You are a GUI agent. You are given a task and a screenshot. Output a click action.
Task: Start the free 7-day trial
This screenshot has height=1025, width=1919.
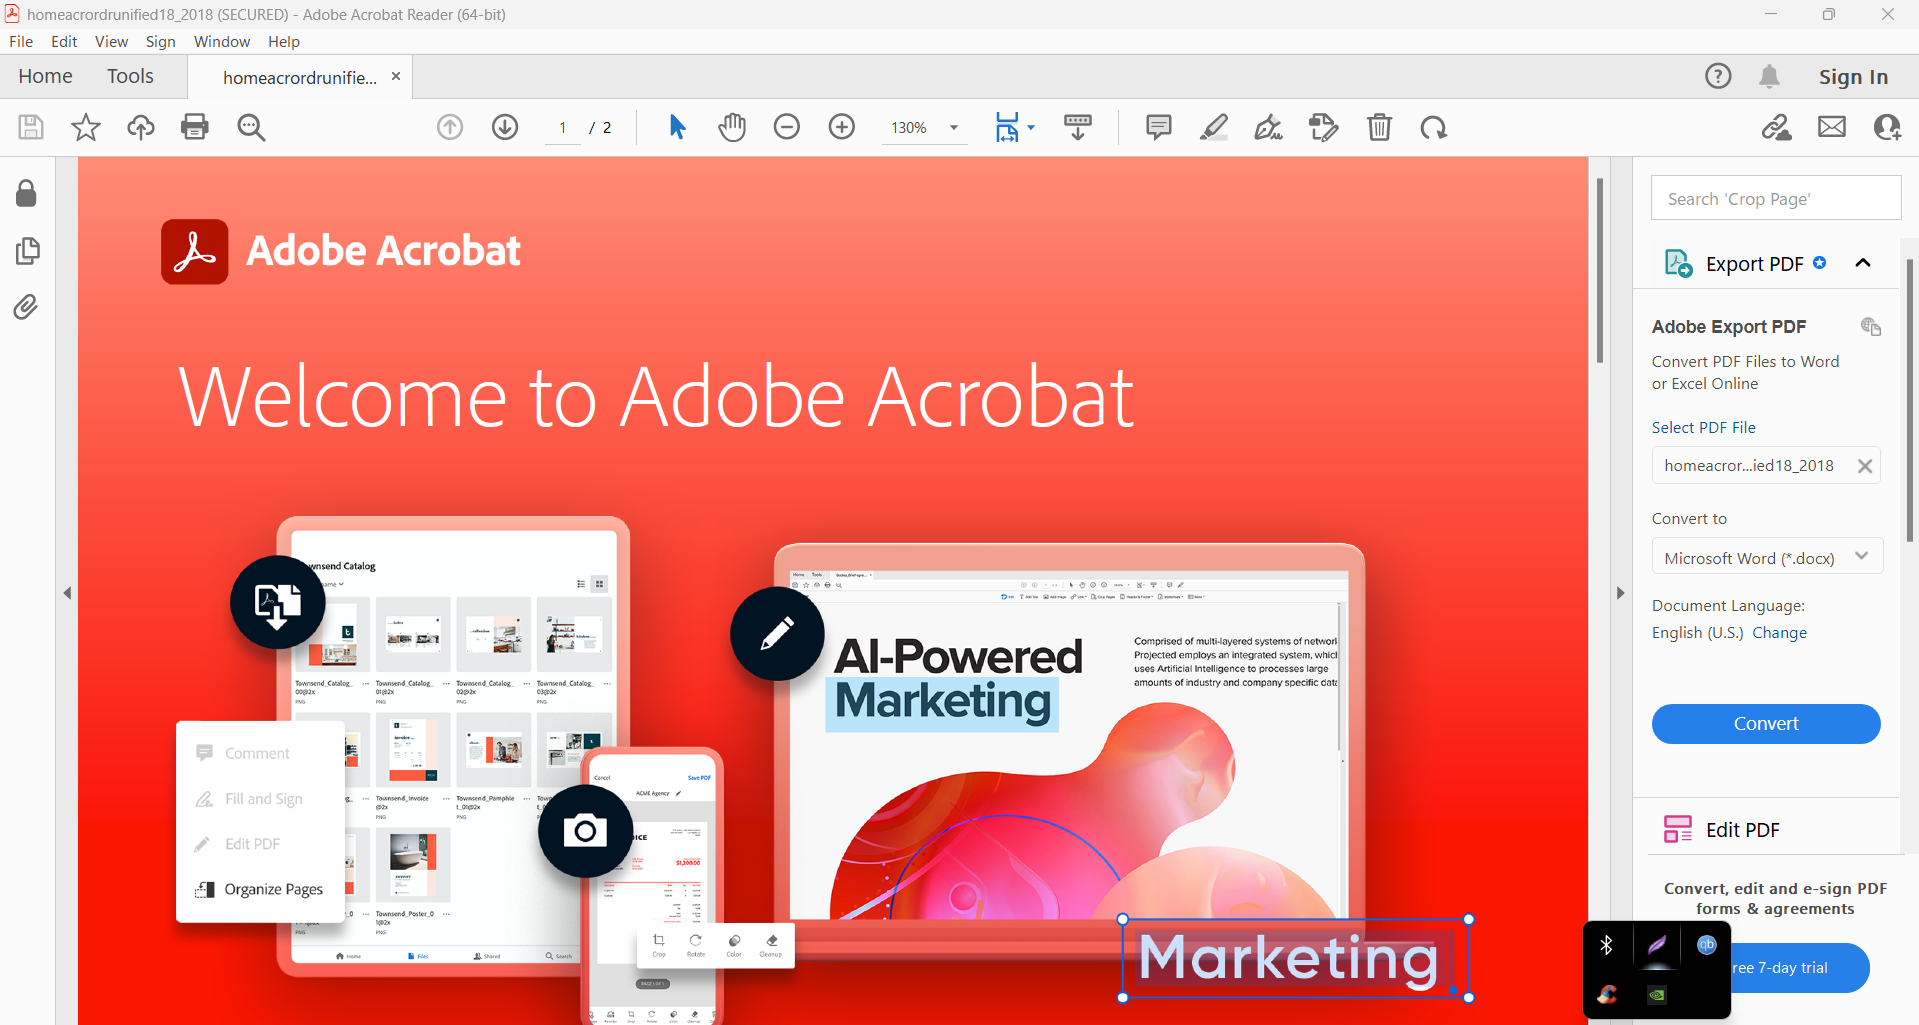(1798, 967)
